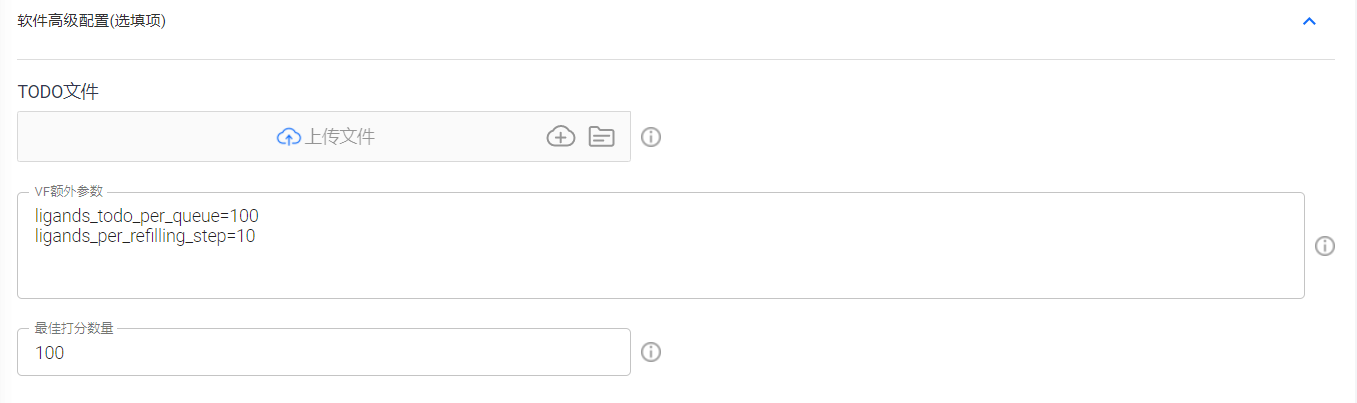Click the value 100 in 最佳打分数量
The width and height of the screenshot is (1357, 403).
pyautogui.click(x=49, y=353)
